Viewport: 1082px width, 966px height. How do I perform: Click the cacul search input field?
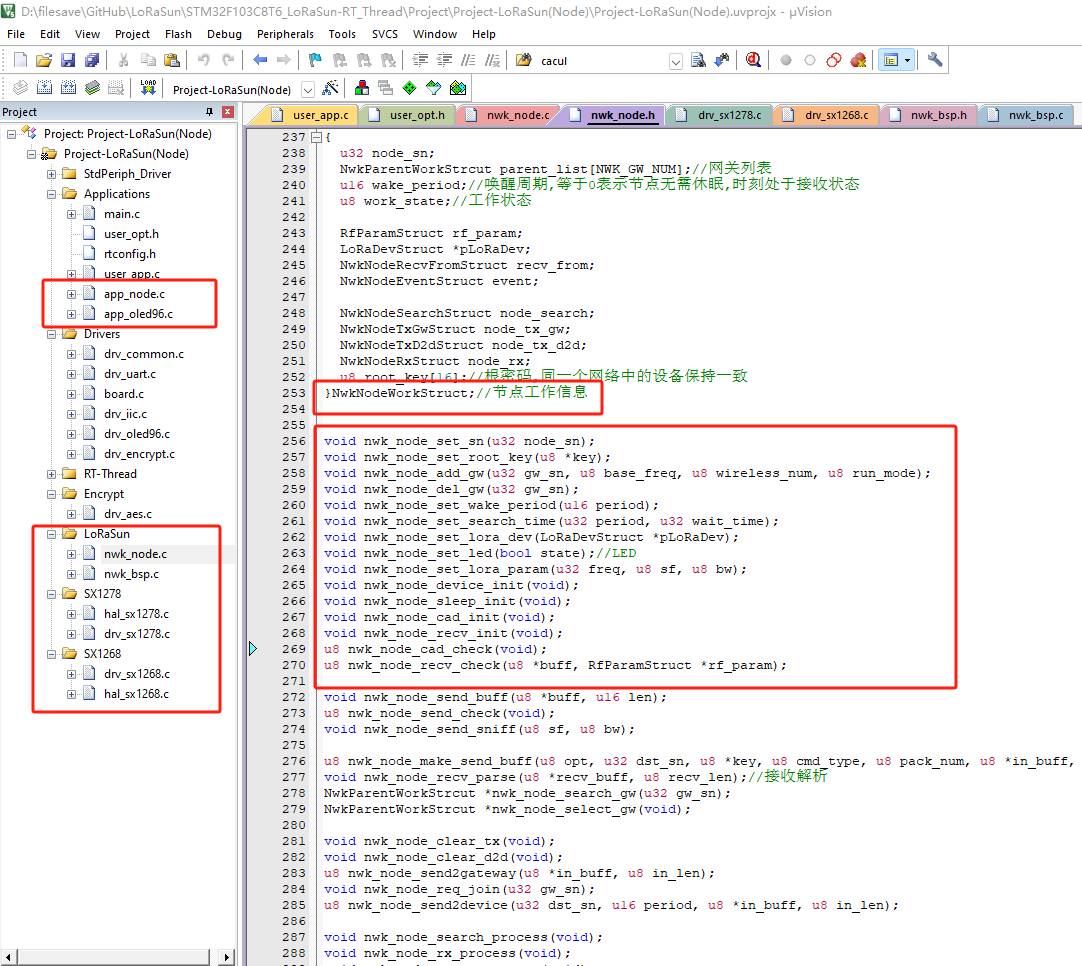602,61
